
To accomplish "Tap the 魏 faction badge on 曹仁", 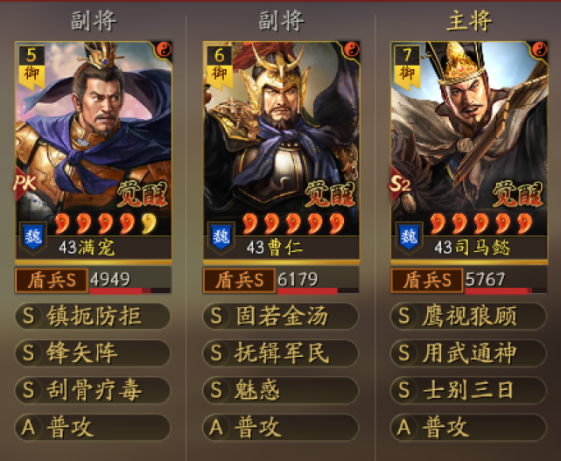I will tap(221, 237).
